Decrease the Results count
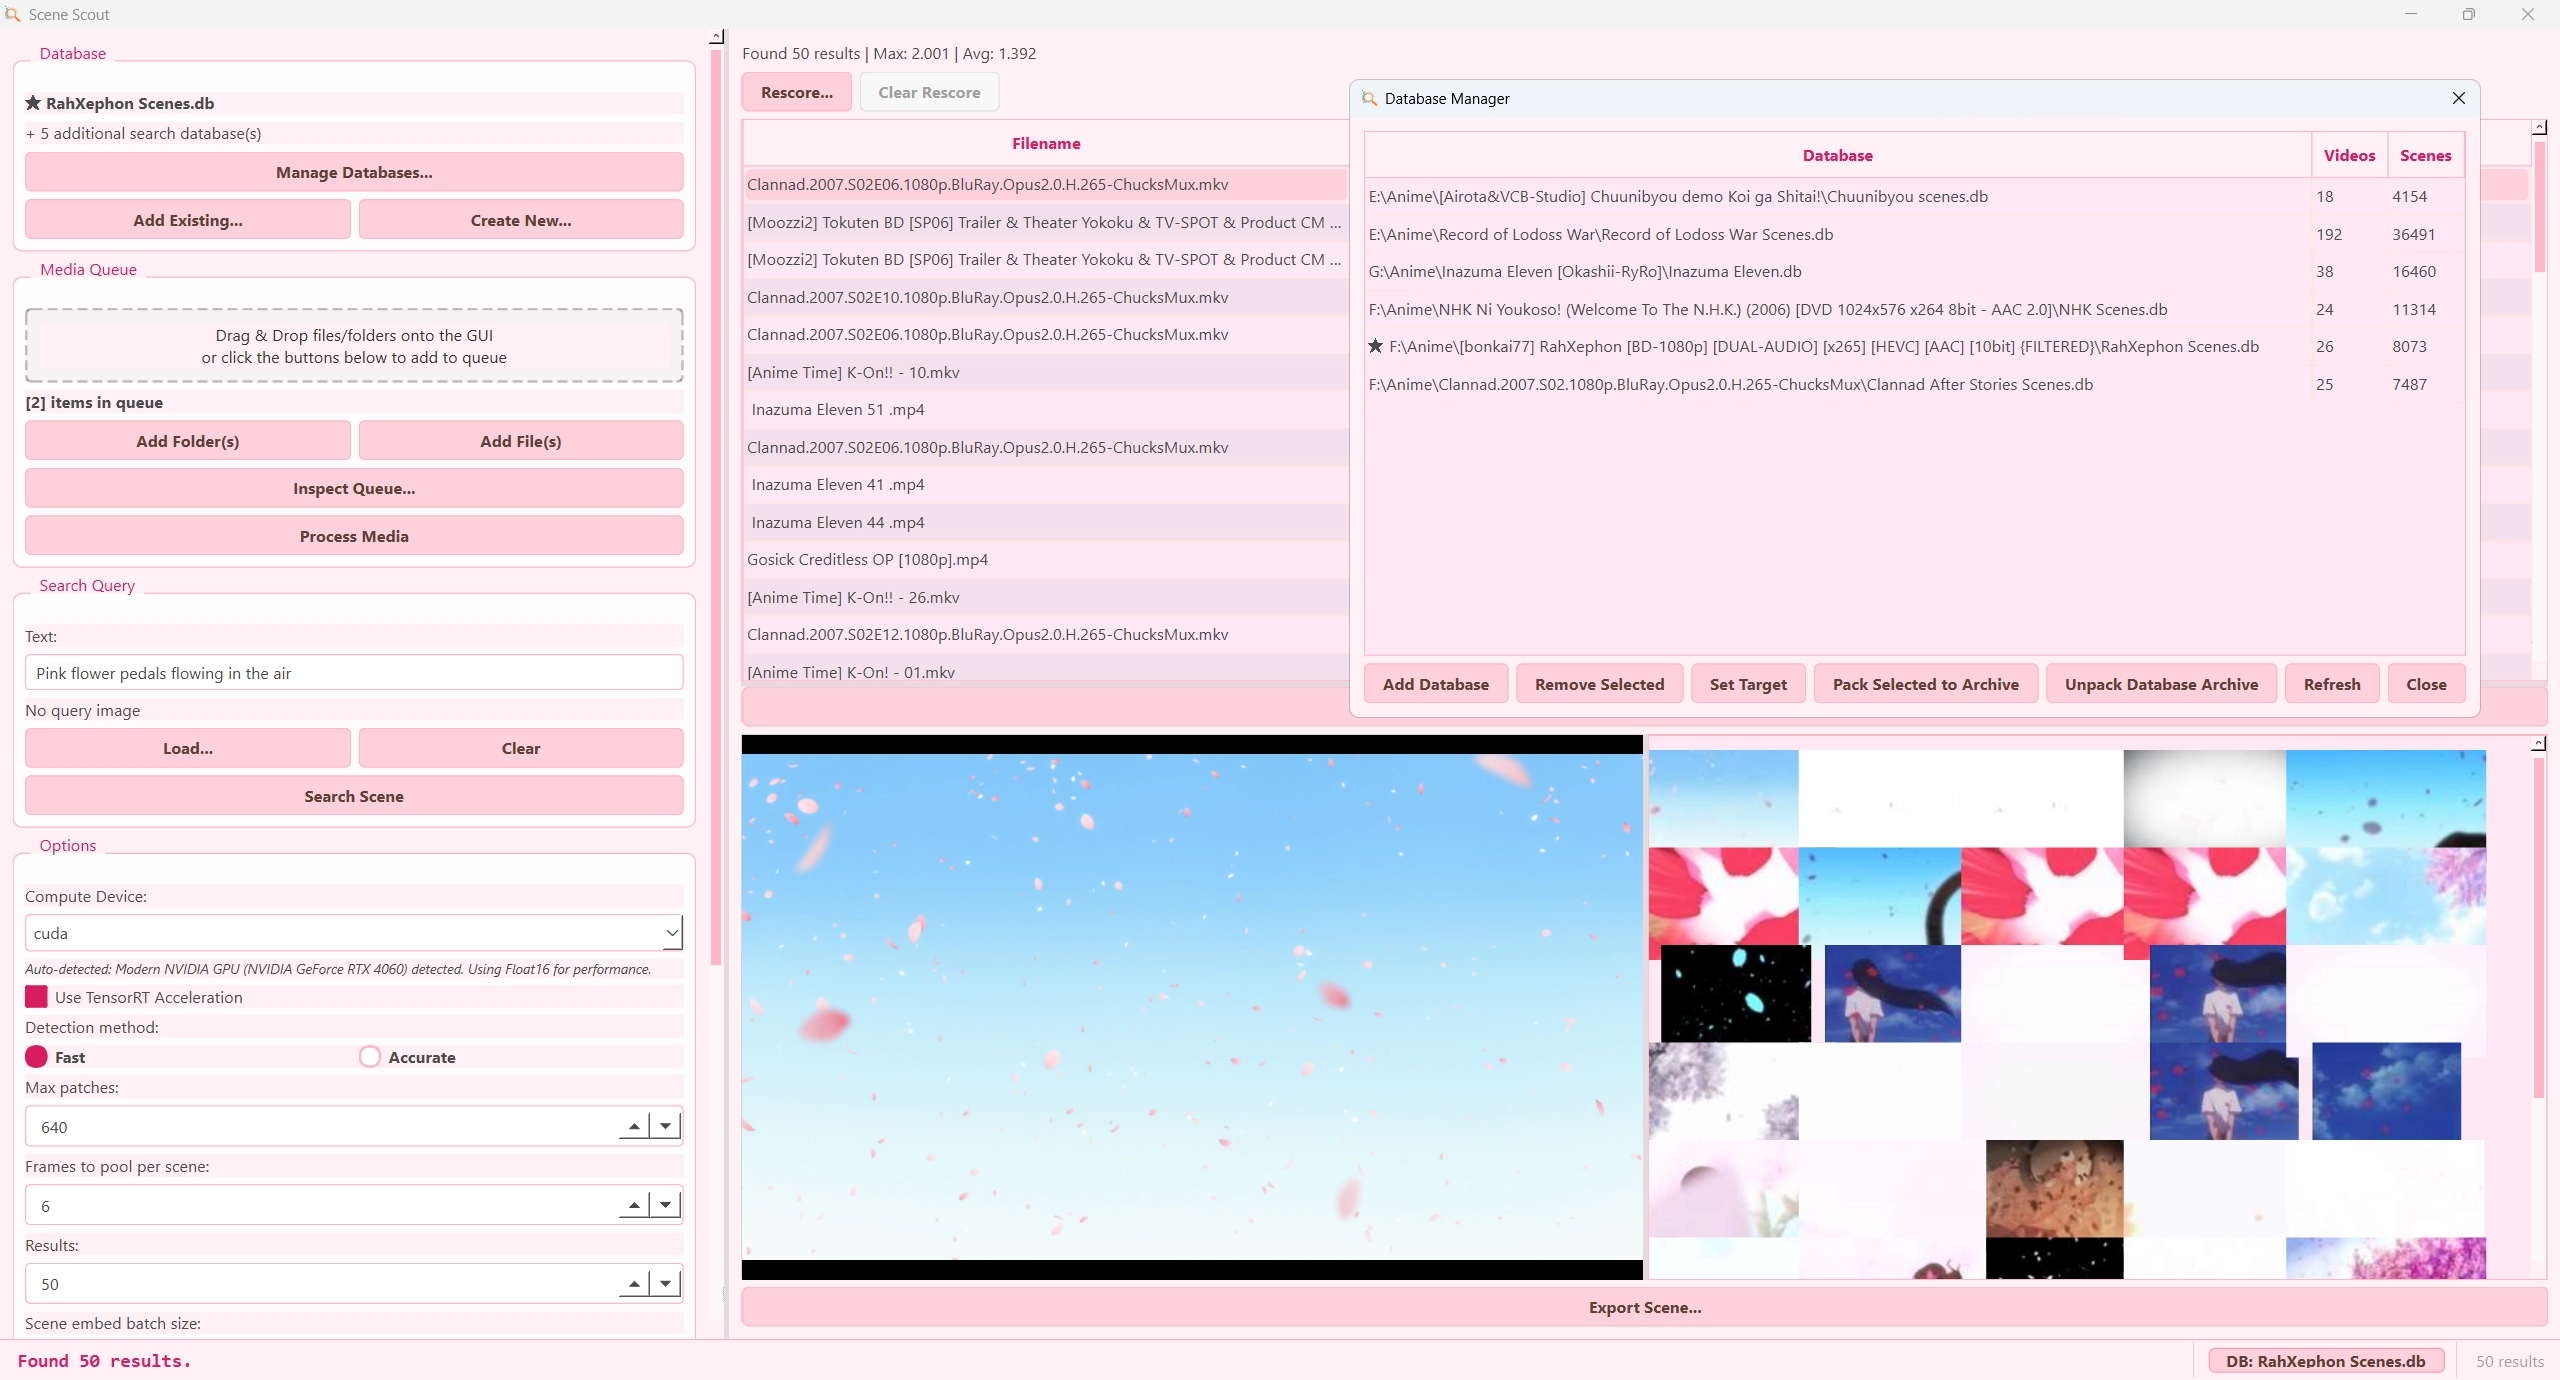The image size is (2560, 1380). coord(665,1284)
